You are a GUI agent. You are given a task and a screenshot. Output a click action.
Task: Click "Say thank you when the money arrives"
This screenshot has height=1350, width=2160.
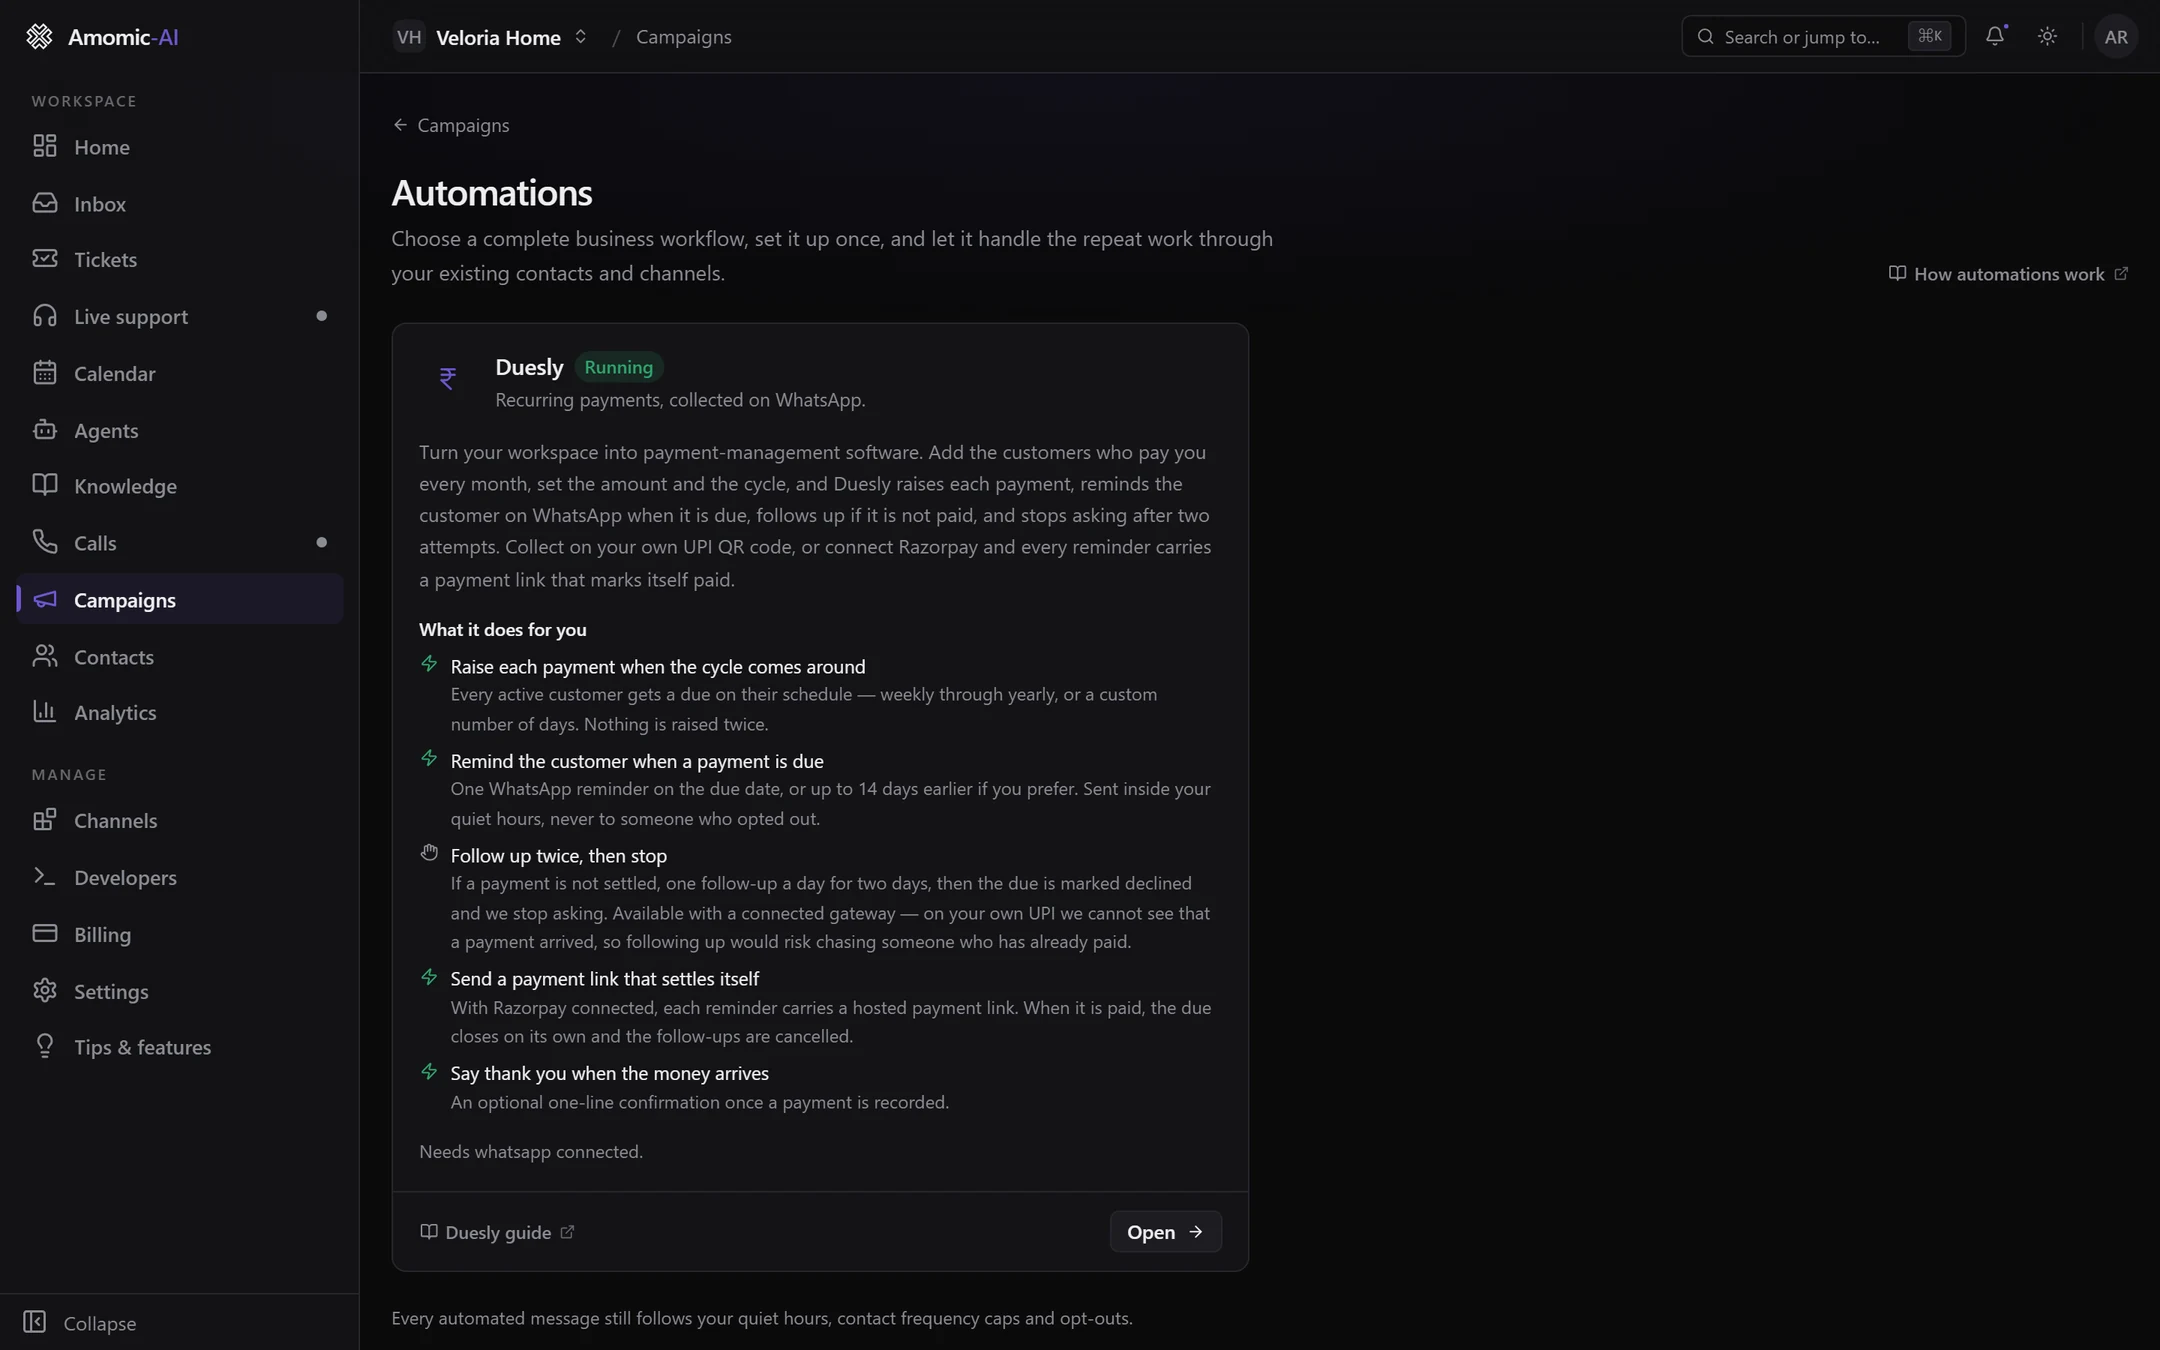[x=609, y=1073]
